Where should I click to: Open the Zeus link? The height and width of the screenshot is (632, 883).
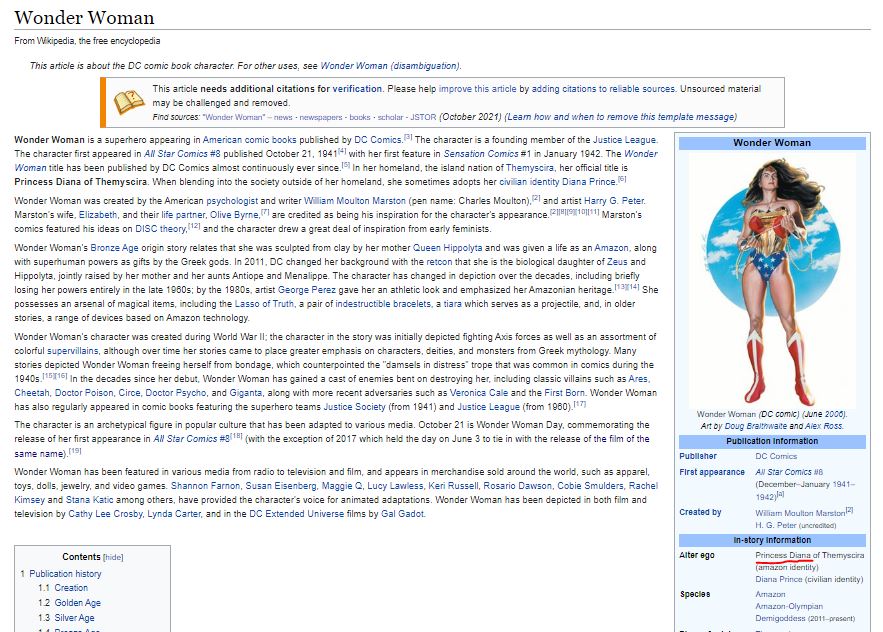tap(617, 262)
